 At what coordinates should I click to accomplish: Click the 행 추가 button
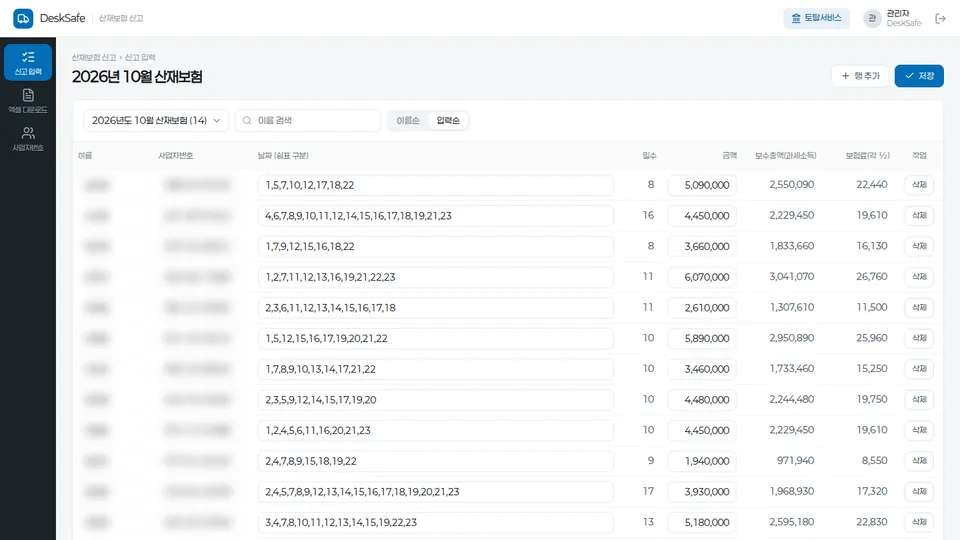click(860, 76)
